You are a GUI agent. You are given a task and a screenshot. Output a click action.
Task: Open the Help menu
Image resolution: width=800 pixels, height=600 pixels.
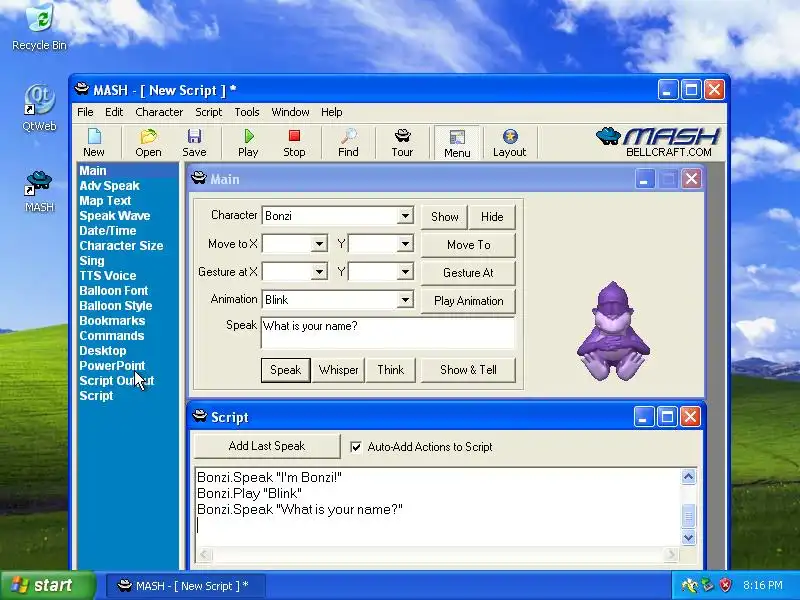tap(332, 112)
